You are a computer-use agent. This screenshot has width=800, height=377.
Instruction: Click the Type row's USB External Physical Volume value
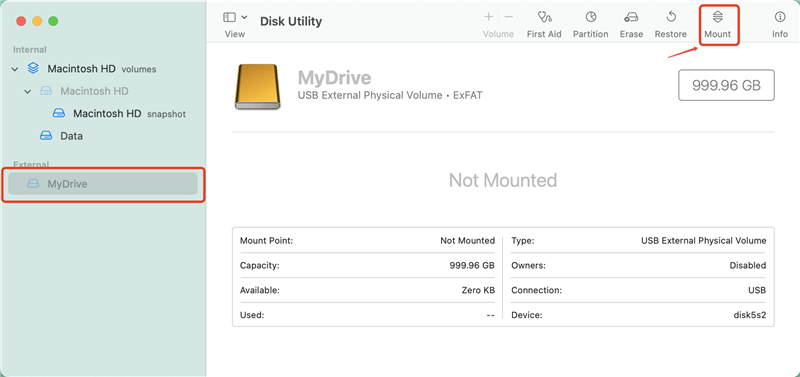(x=704, y=240)
